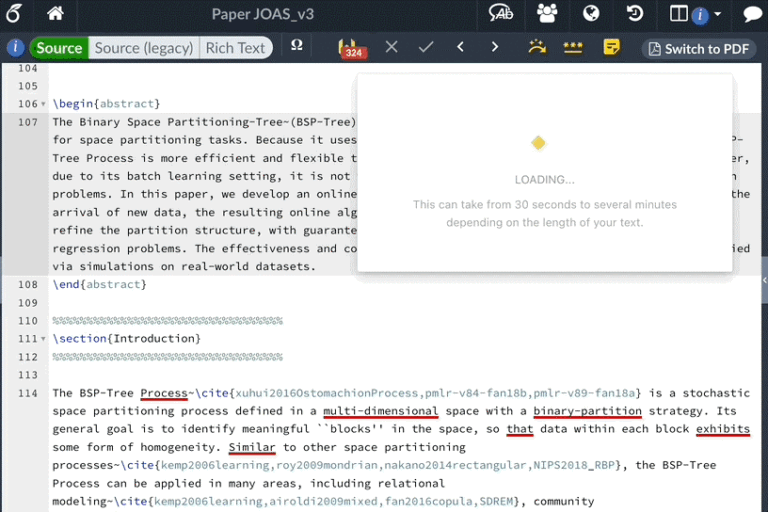Accept suggestion with the checkmark icon
This screenshot has width=768, height=512.
[426, 47]
